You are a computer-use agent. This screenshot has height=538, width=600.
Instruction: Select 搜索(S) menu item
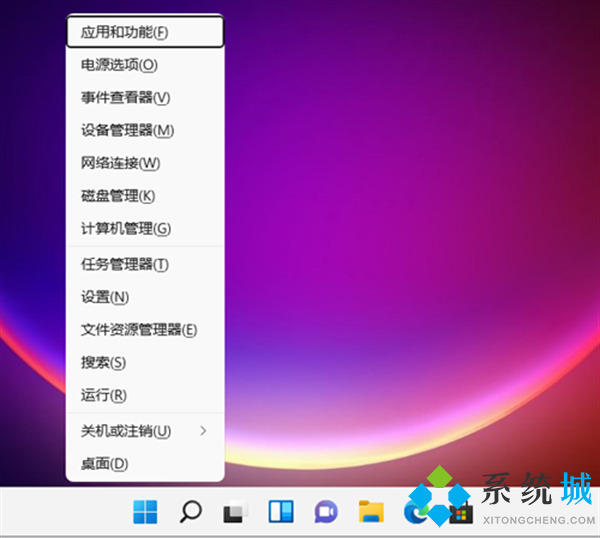click(x=145, y=362)
